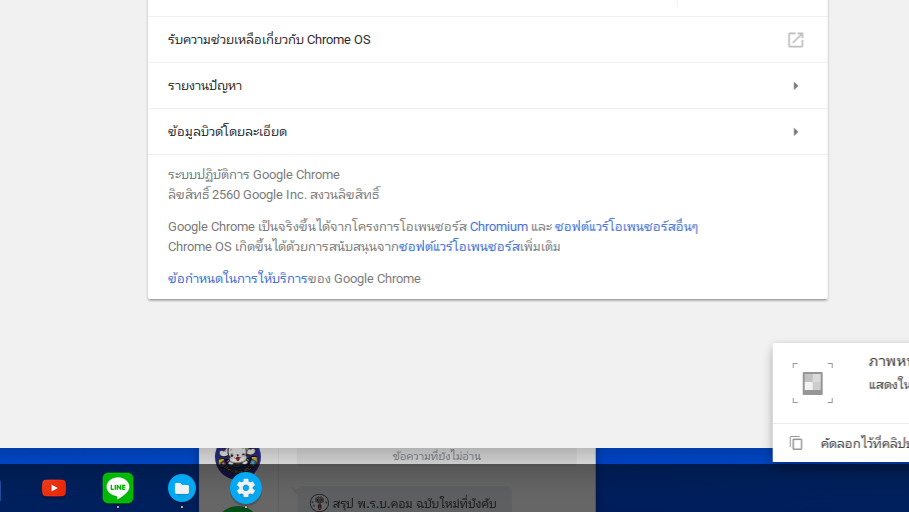Open the Chromium link
Image resolution: width=909 pixels, height=512 pixels.
pos(499,227)
